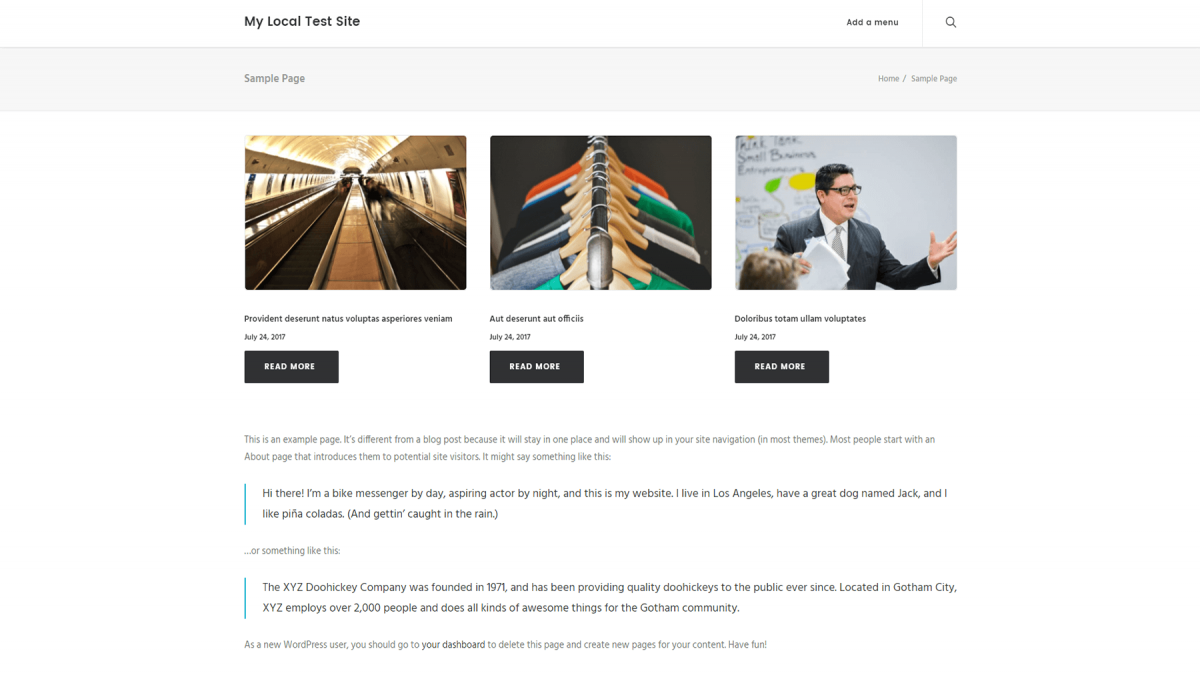Open the clothes hangers thumbnail
Image resolution: width=1200 pixels, height=675 pixels.
601,213
